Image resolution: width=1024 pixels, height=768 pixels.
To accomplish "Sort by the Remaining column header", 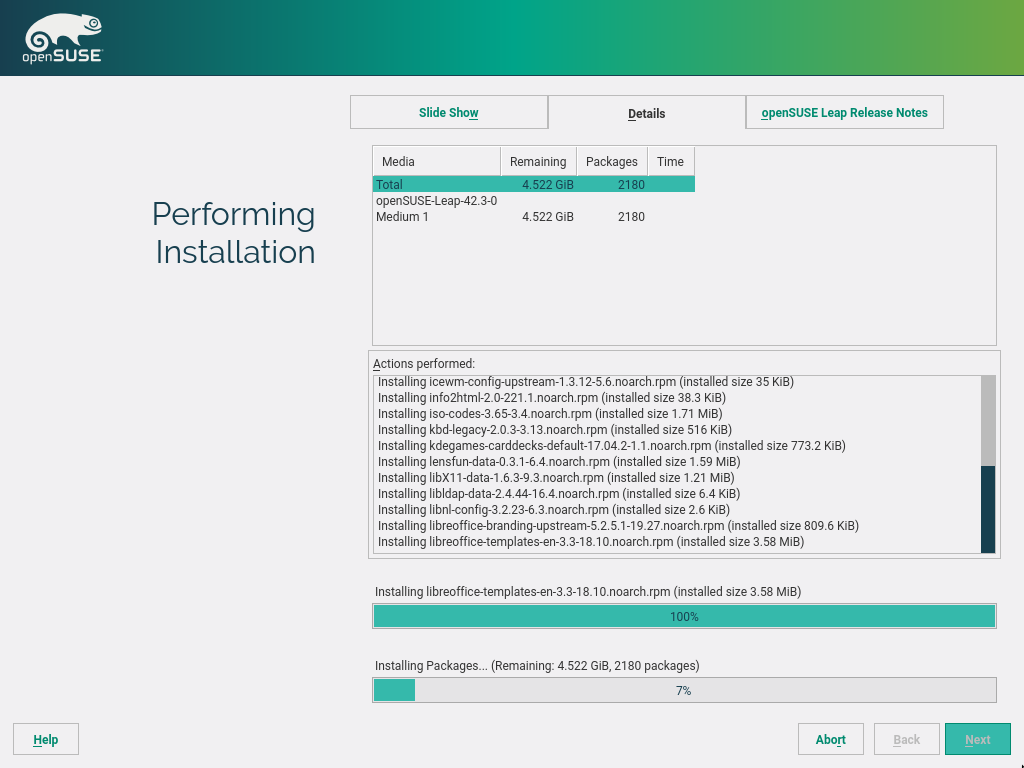I will click(538, 161).
